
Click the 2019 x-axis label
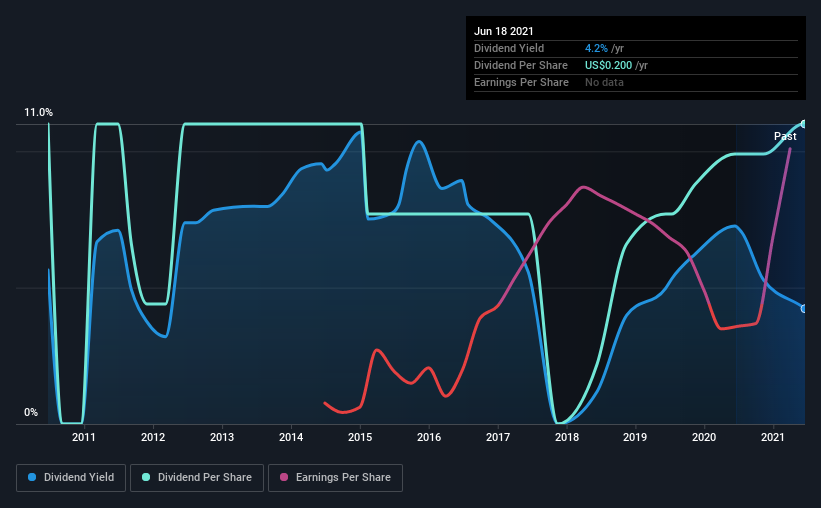pyautogui.click(x=635, y=437)
